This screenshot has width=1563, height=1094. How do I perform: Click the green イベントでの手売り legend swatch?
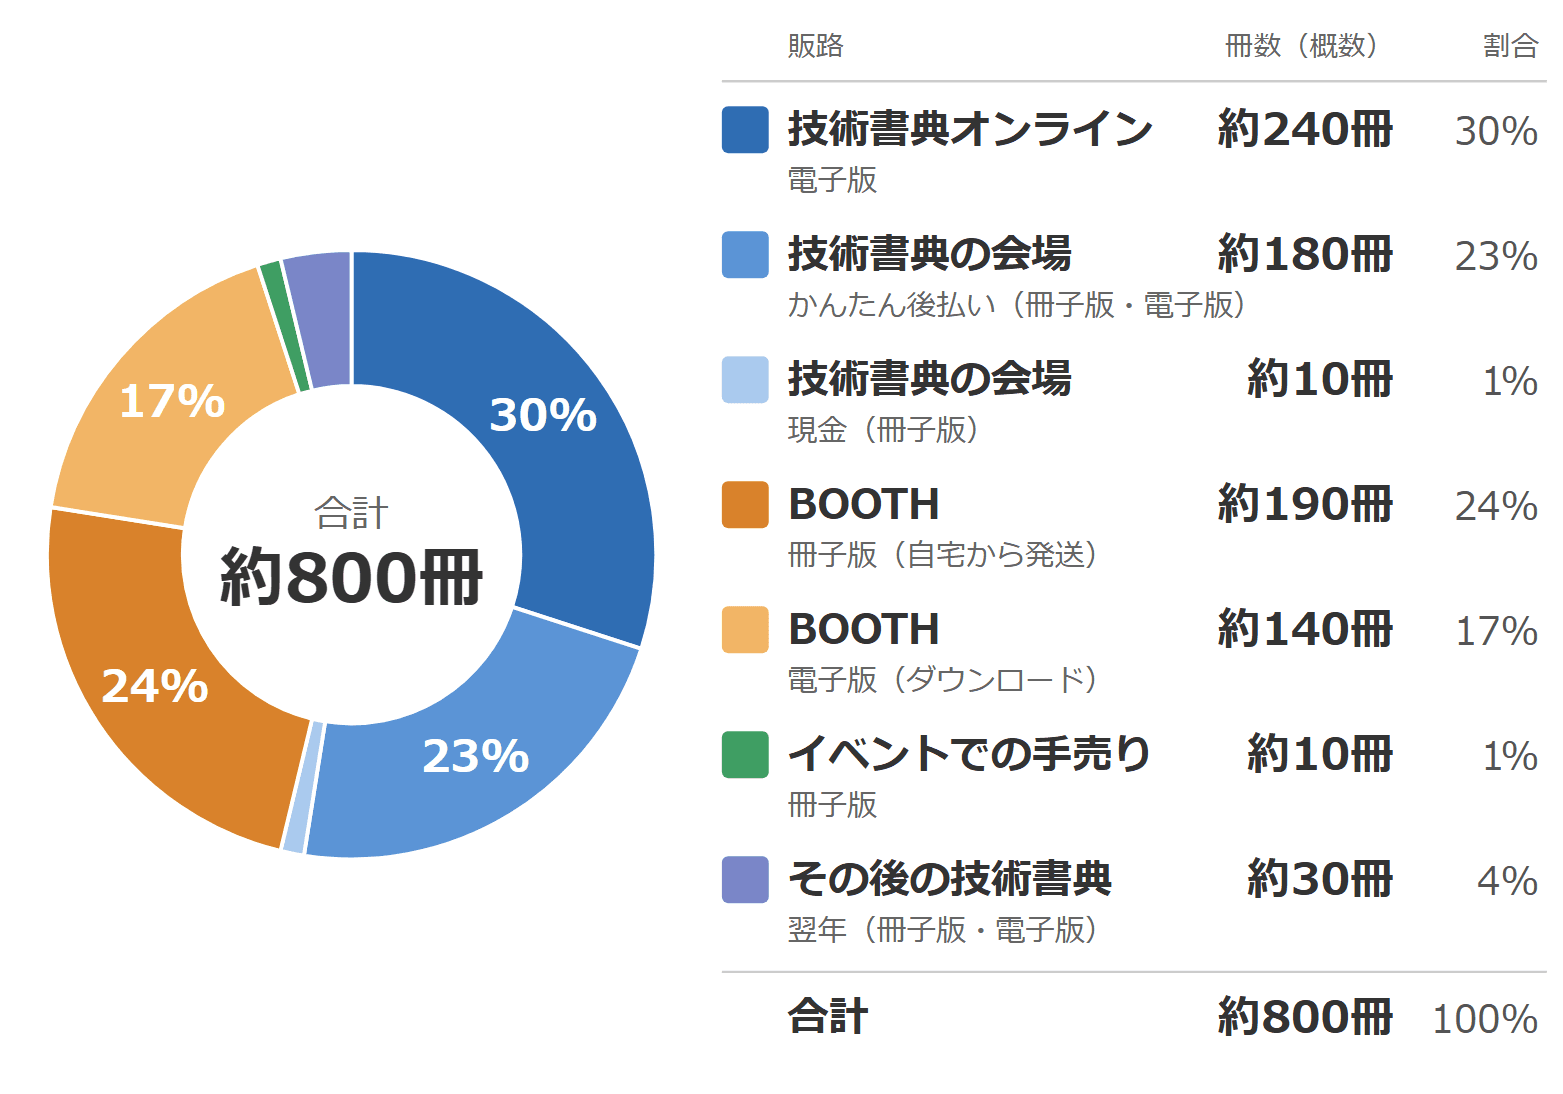pyautogui.click(x=745, y=755)
